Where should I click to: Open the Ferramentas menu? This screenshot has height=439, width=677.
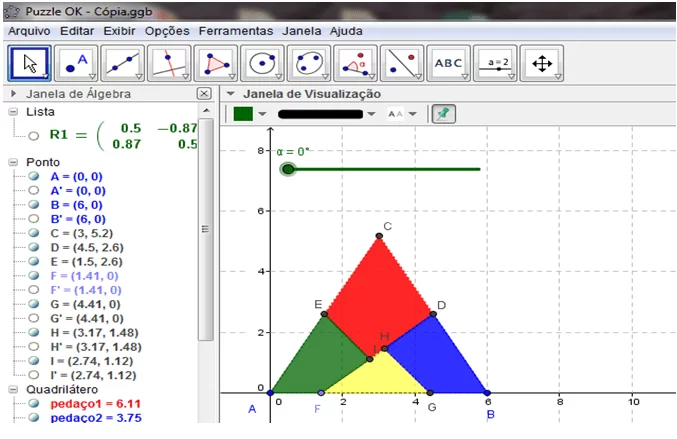click(236, 31)
